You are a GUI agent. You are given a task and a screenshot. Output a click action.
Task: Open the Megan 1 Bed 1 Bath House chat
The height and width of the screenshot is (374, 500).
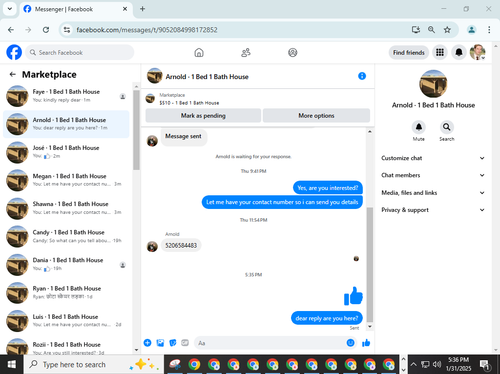tap(66, 180)
